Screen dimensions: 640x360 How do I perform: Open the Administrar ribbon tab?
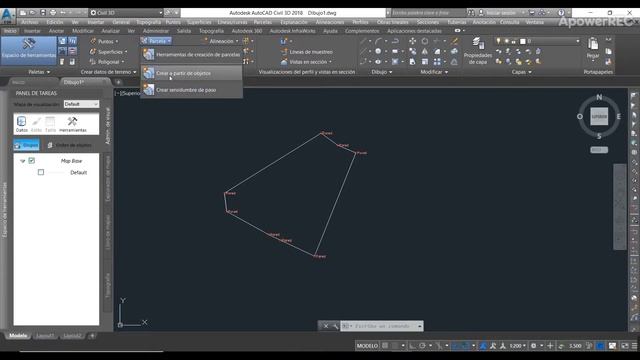click(x=156, y=31)
